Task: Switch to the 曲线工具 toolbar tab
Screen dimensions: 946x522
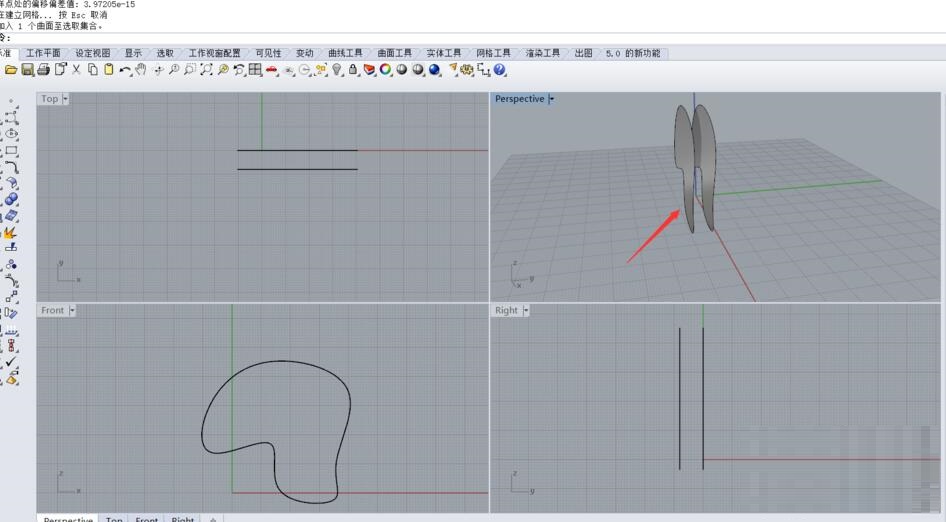Action: 345,53
